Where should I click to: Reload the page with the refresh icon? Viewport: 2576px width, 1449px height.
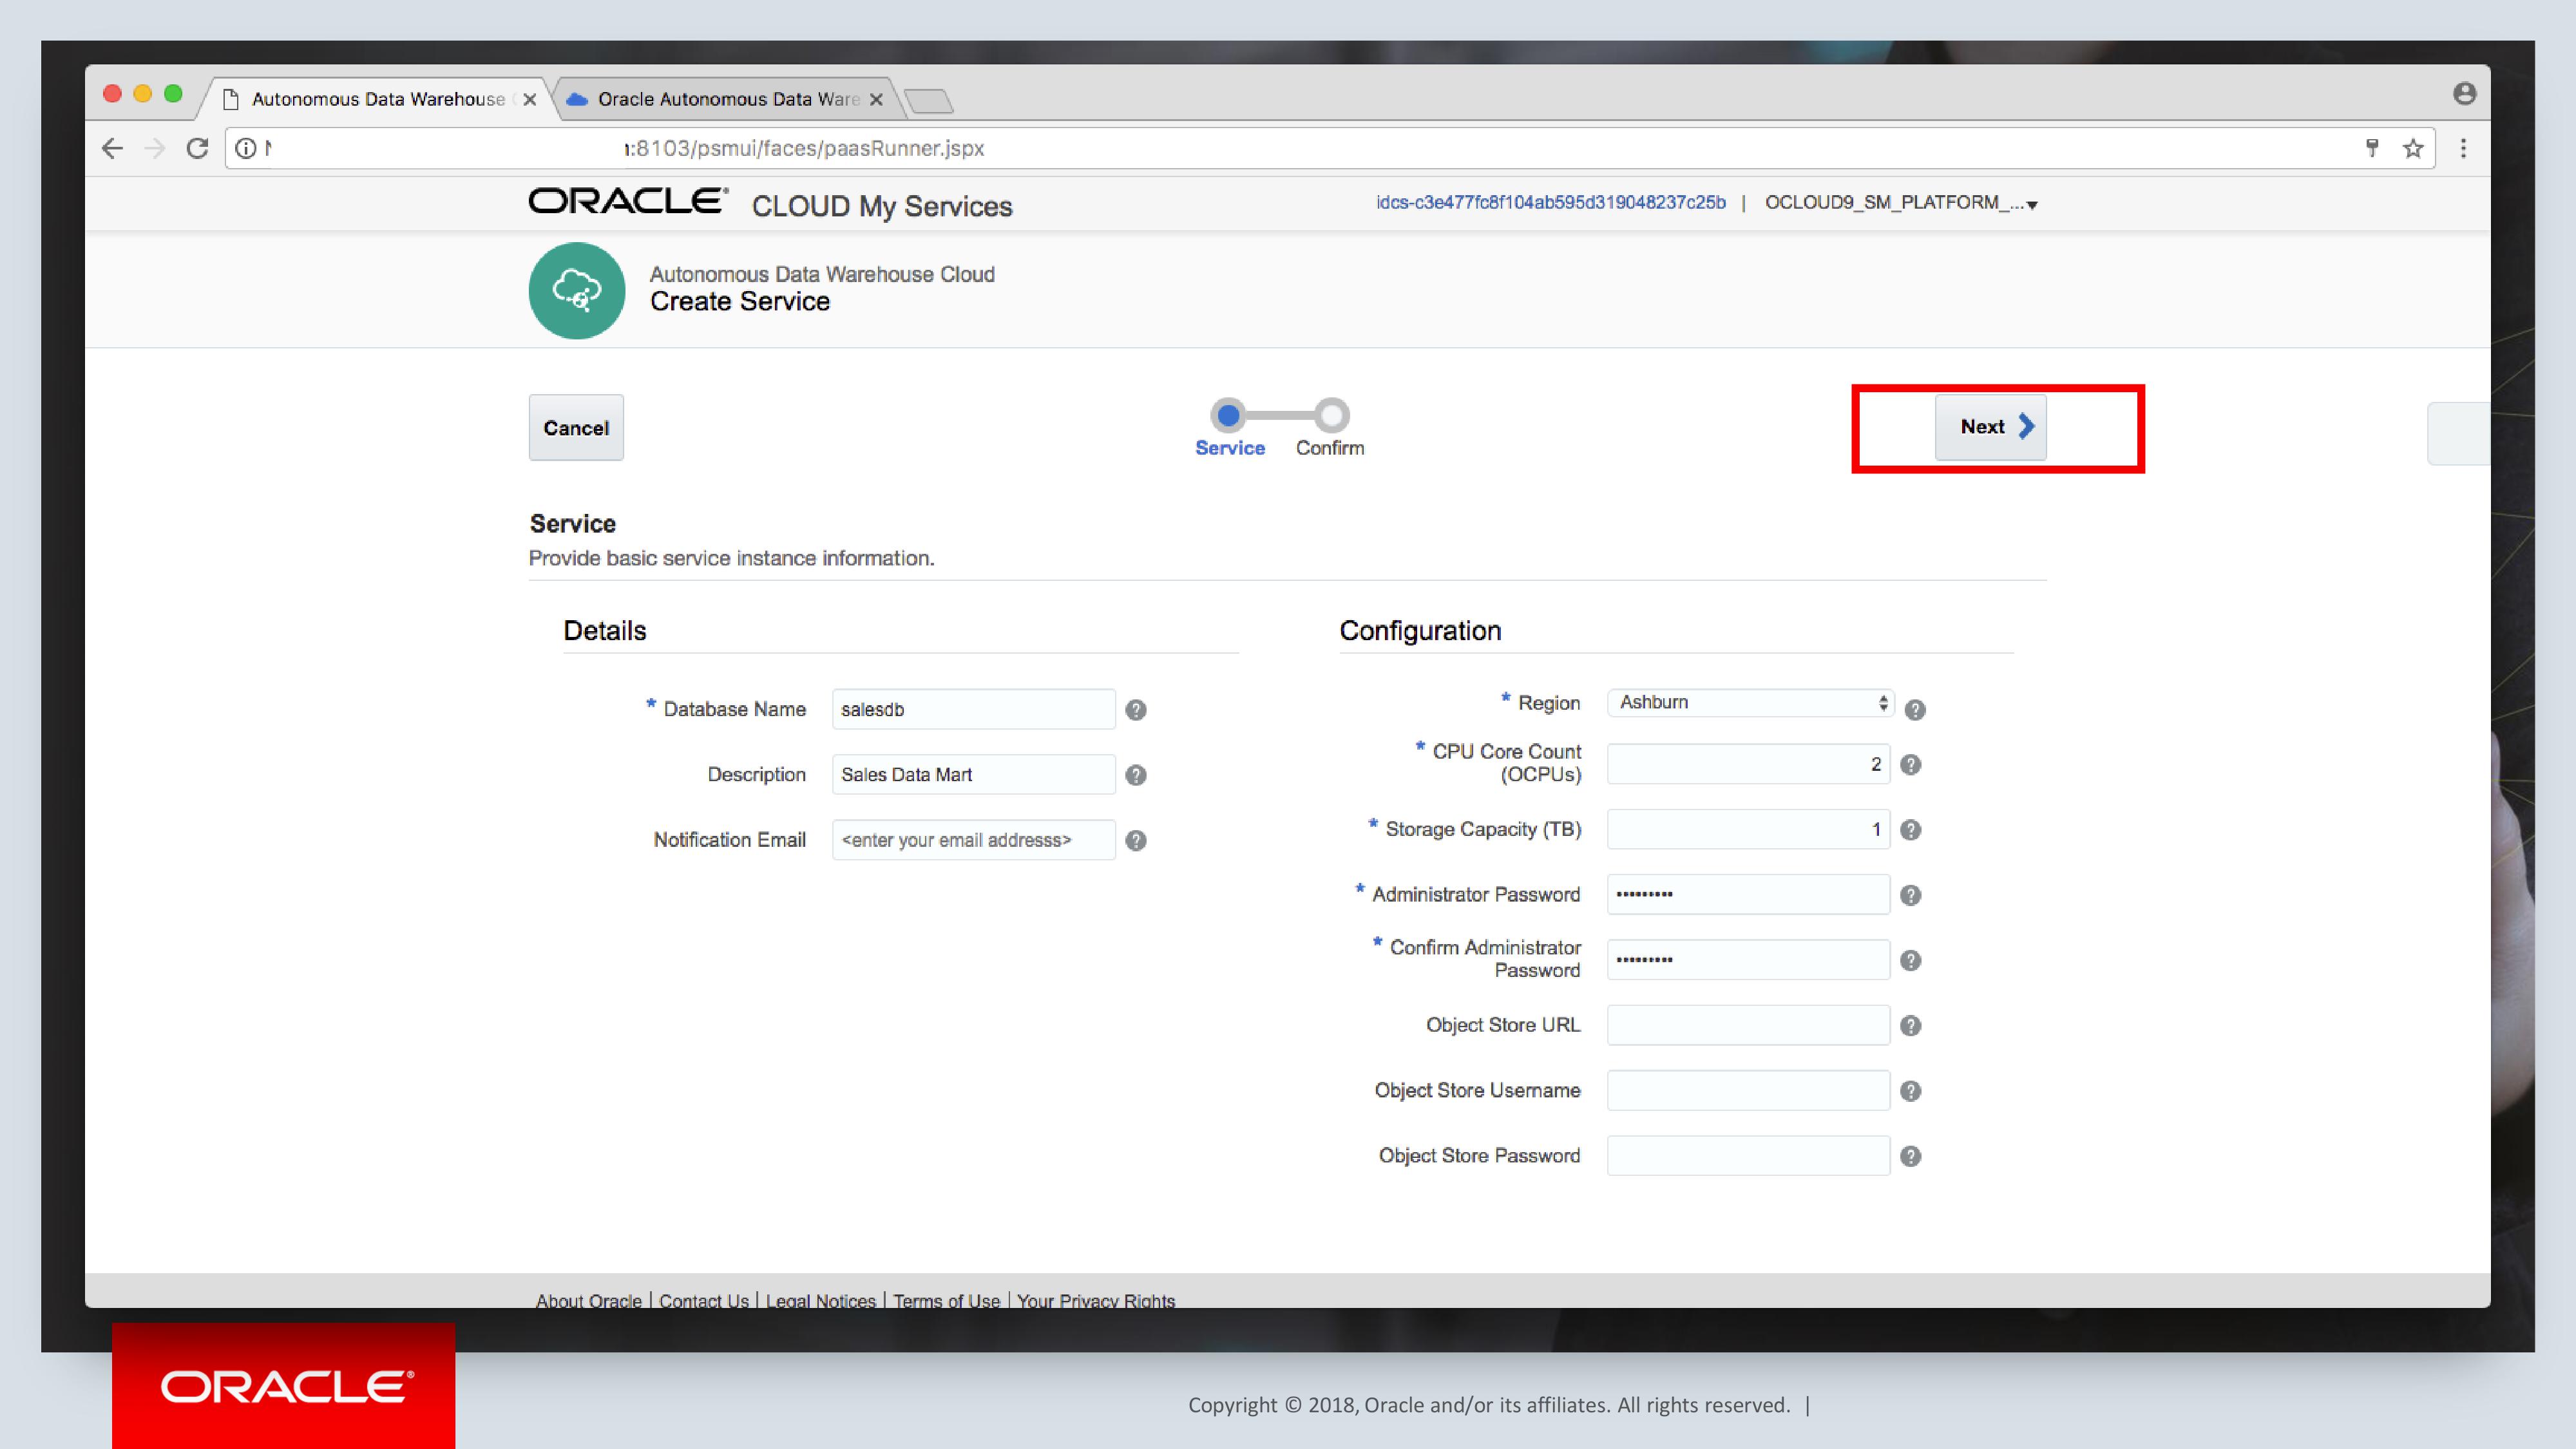[x=197, y=148]
